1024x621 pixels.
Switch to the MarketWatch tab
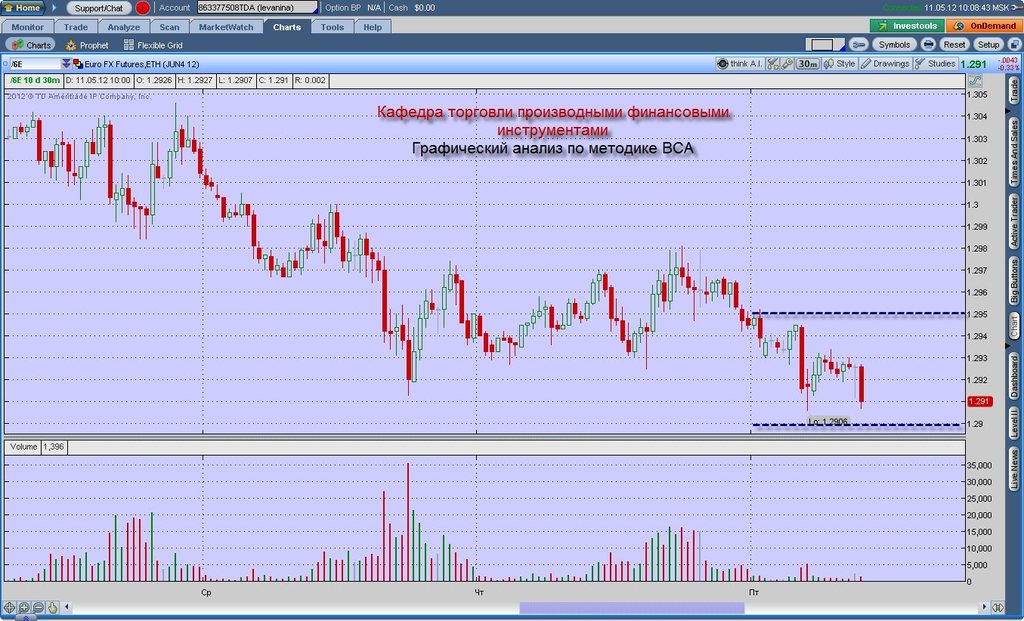click(x=226, y=27)
